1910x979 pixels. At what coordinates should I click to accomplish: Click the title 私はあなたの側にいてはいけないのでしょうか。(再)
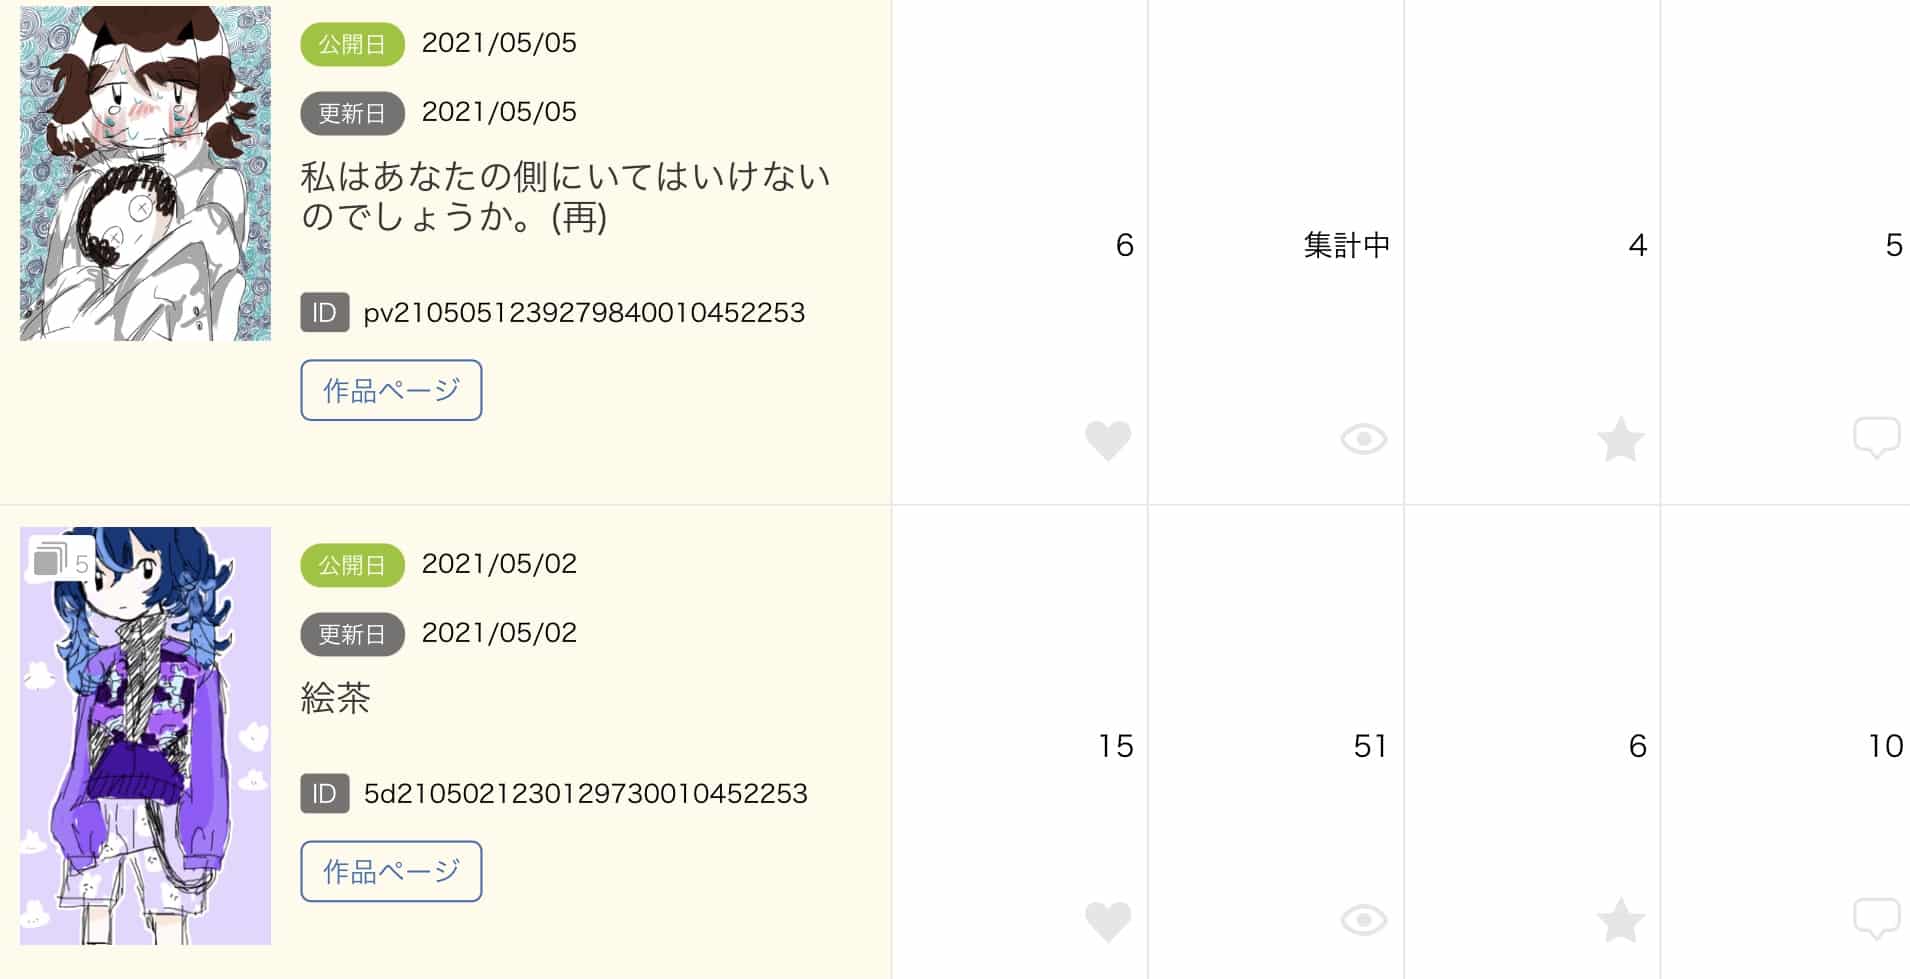(565, 196)
